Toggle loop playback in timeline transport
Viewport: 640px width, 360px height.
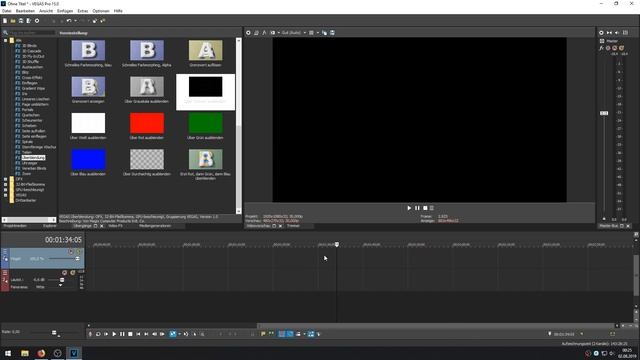pos(98,334)
